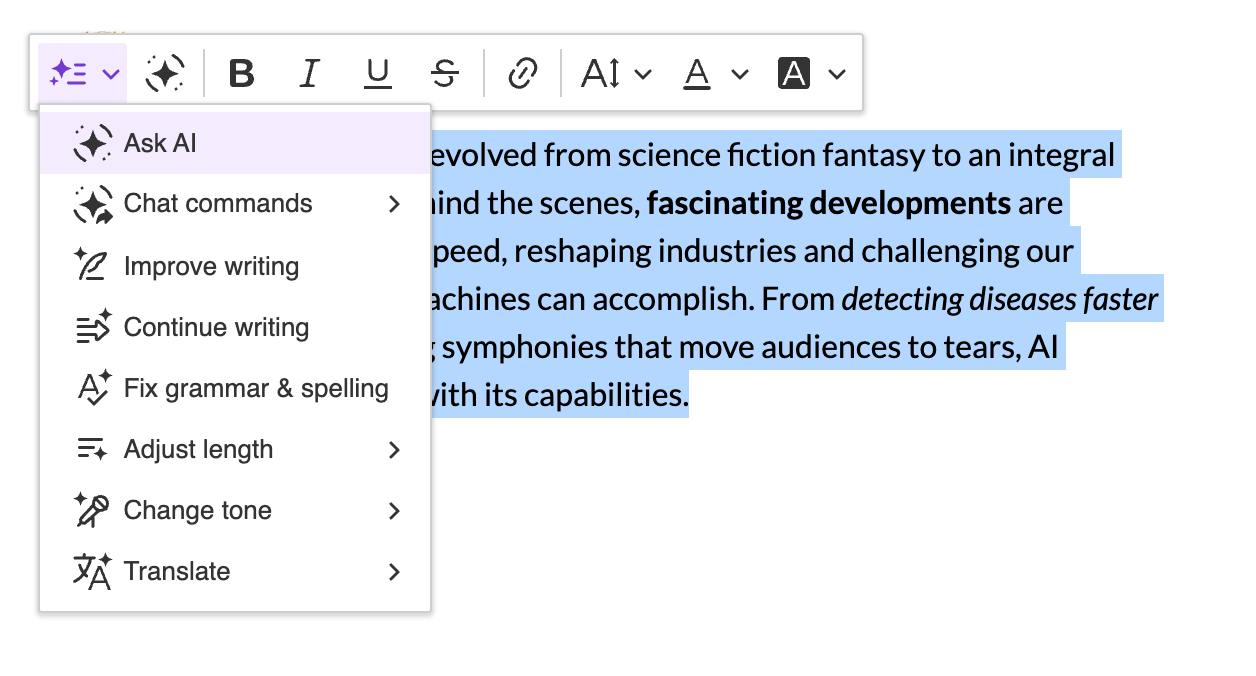Click the AI assistant sparkle icon
Viewport: 1256px width, 676px height.
click(x=164, y=72)
